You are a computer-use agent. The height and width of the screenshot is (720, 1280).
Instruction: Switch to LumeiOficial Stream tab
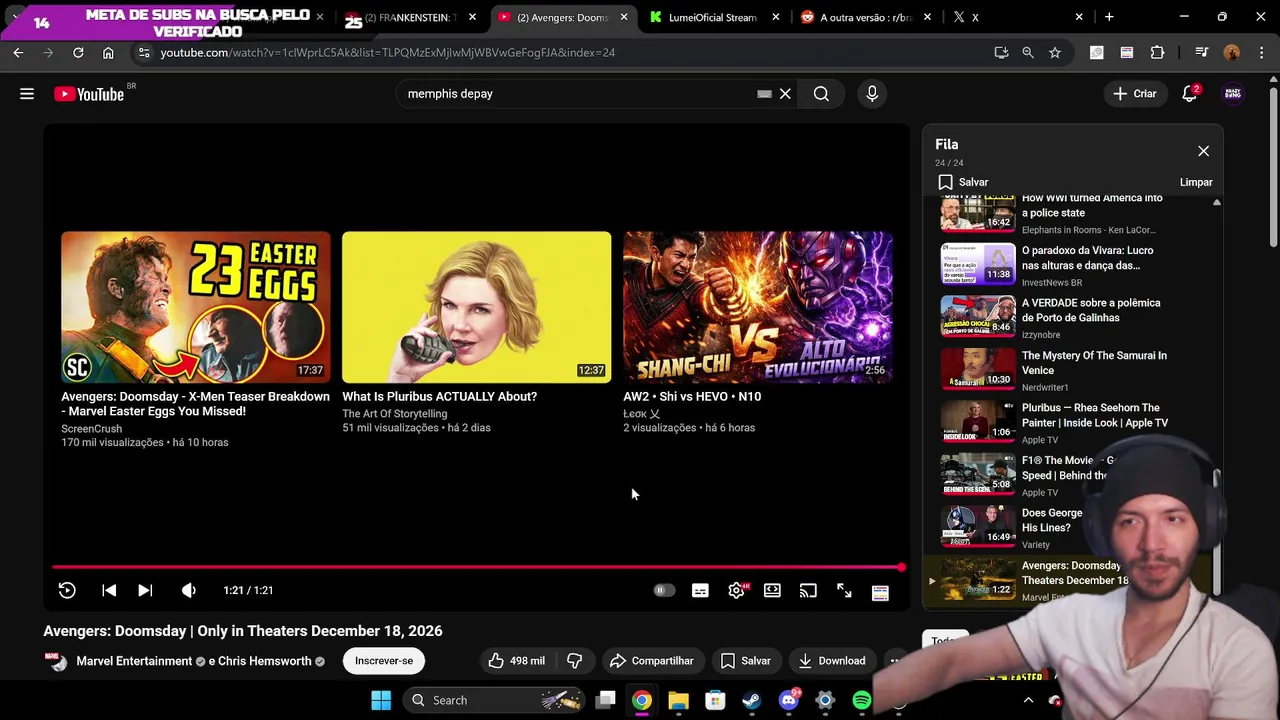[x=712, y=17]
